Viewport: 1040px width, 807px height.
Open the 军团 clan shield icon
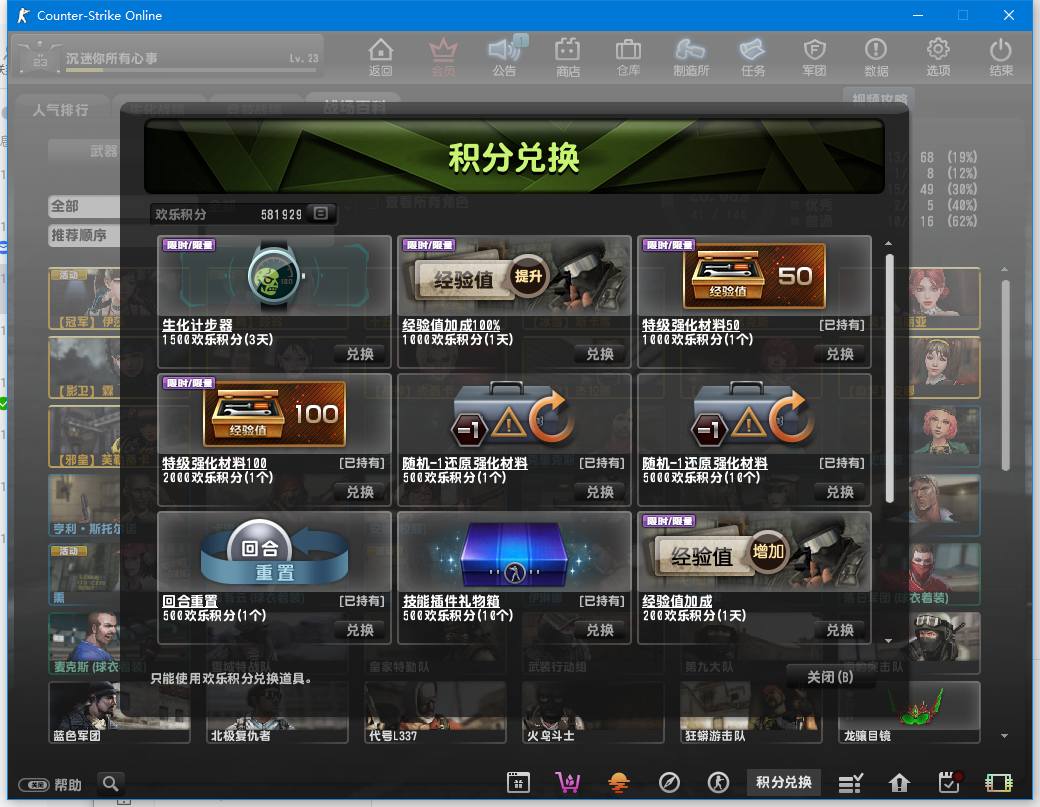814,56
